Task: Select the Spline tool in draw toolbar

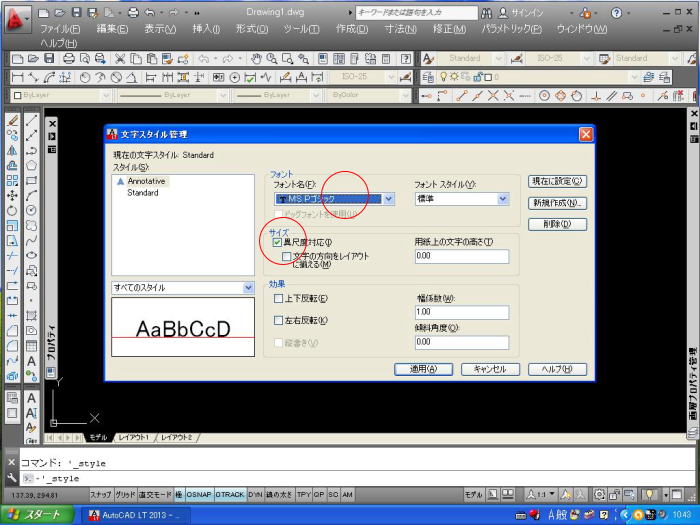Action: click(31, 241)
